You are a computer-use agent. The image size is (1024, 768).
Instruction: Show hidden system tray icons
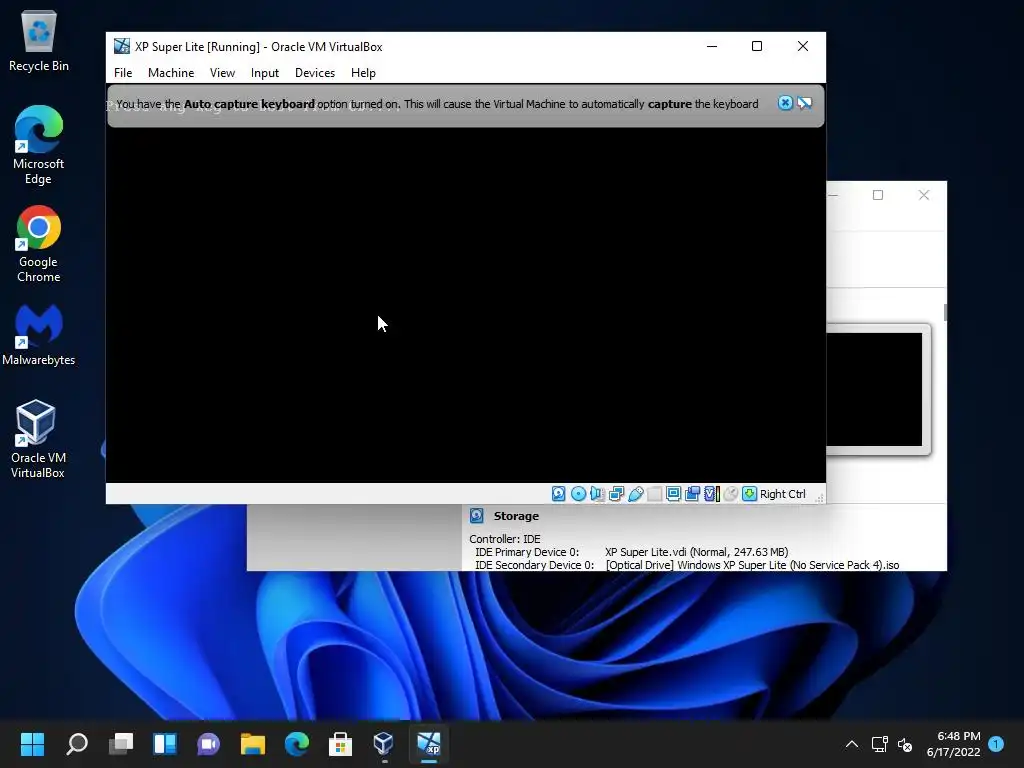(852, 744)
